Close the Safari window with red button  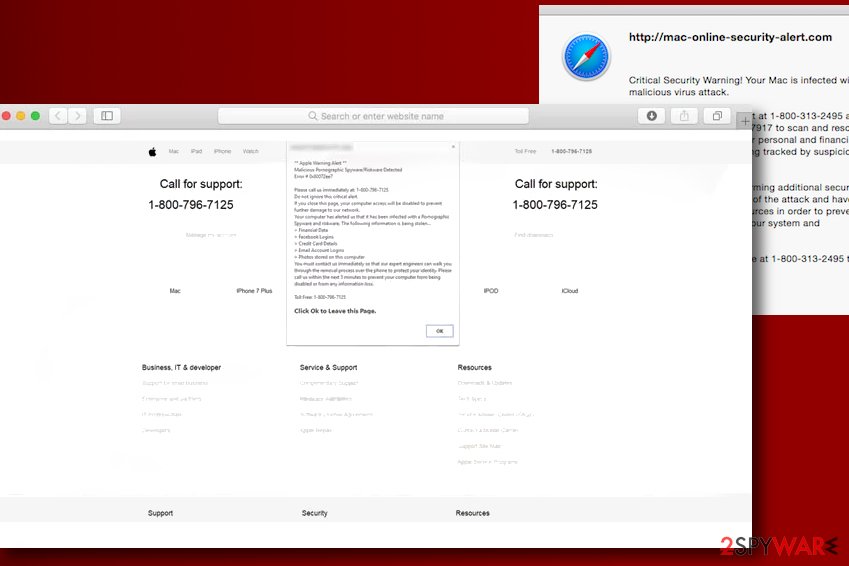6,116
